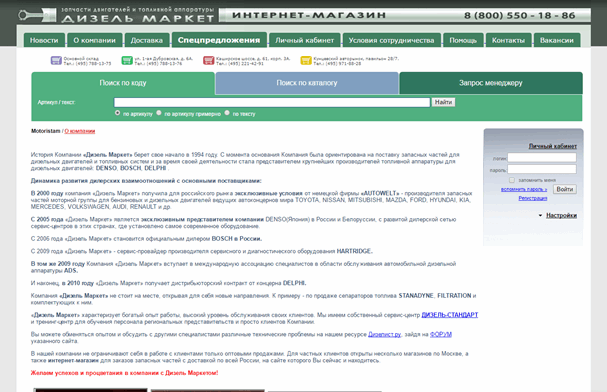This screenshot has height=392, width=607.
Task: Open the Регистрация link
Action: tap(533, 198)
